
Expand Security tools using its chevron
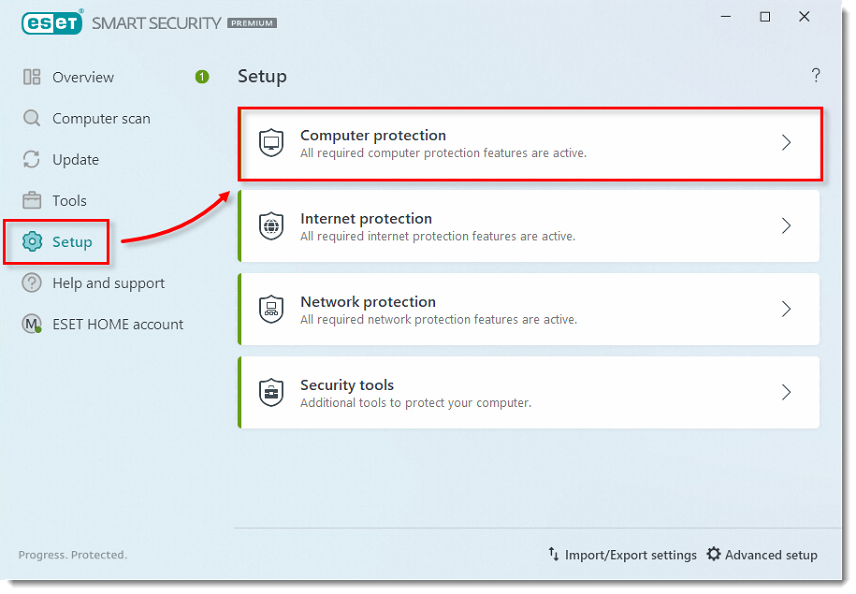[x=786, y=392]
